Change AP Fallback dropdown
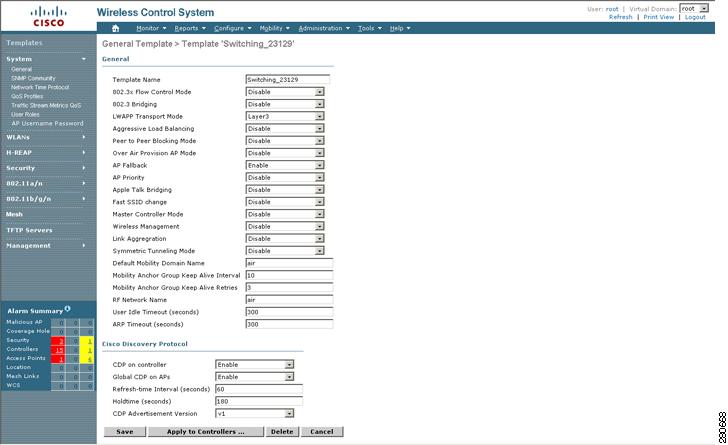 pyautogui.click(x=285, y=165)
